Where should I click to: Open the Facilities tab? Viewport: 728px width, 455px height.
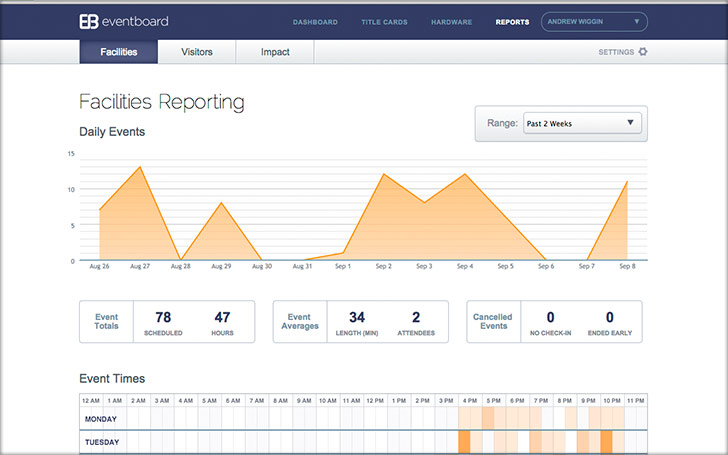pyautogui.click(x=118, y=52)
